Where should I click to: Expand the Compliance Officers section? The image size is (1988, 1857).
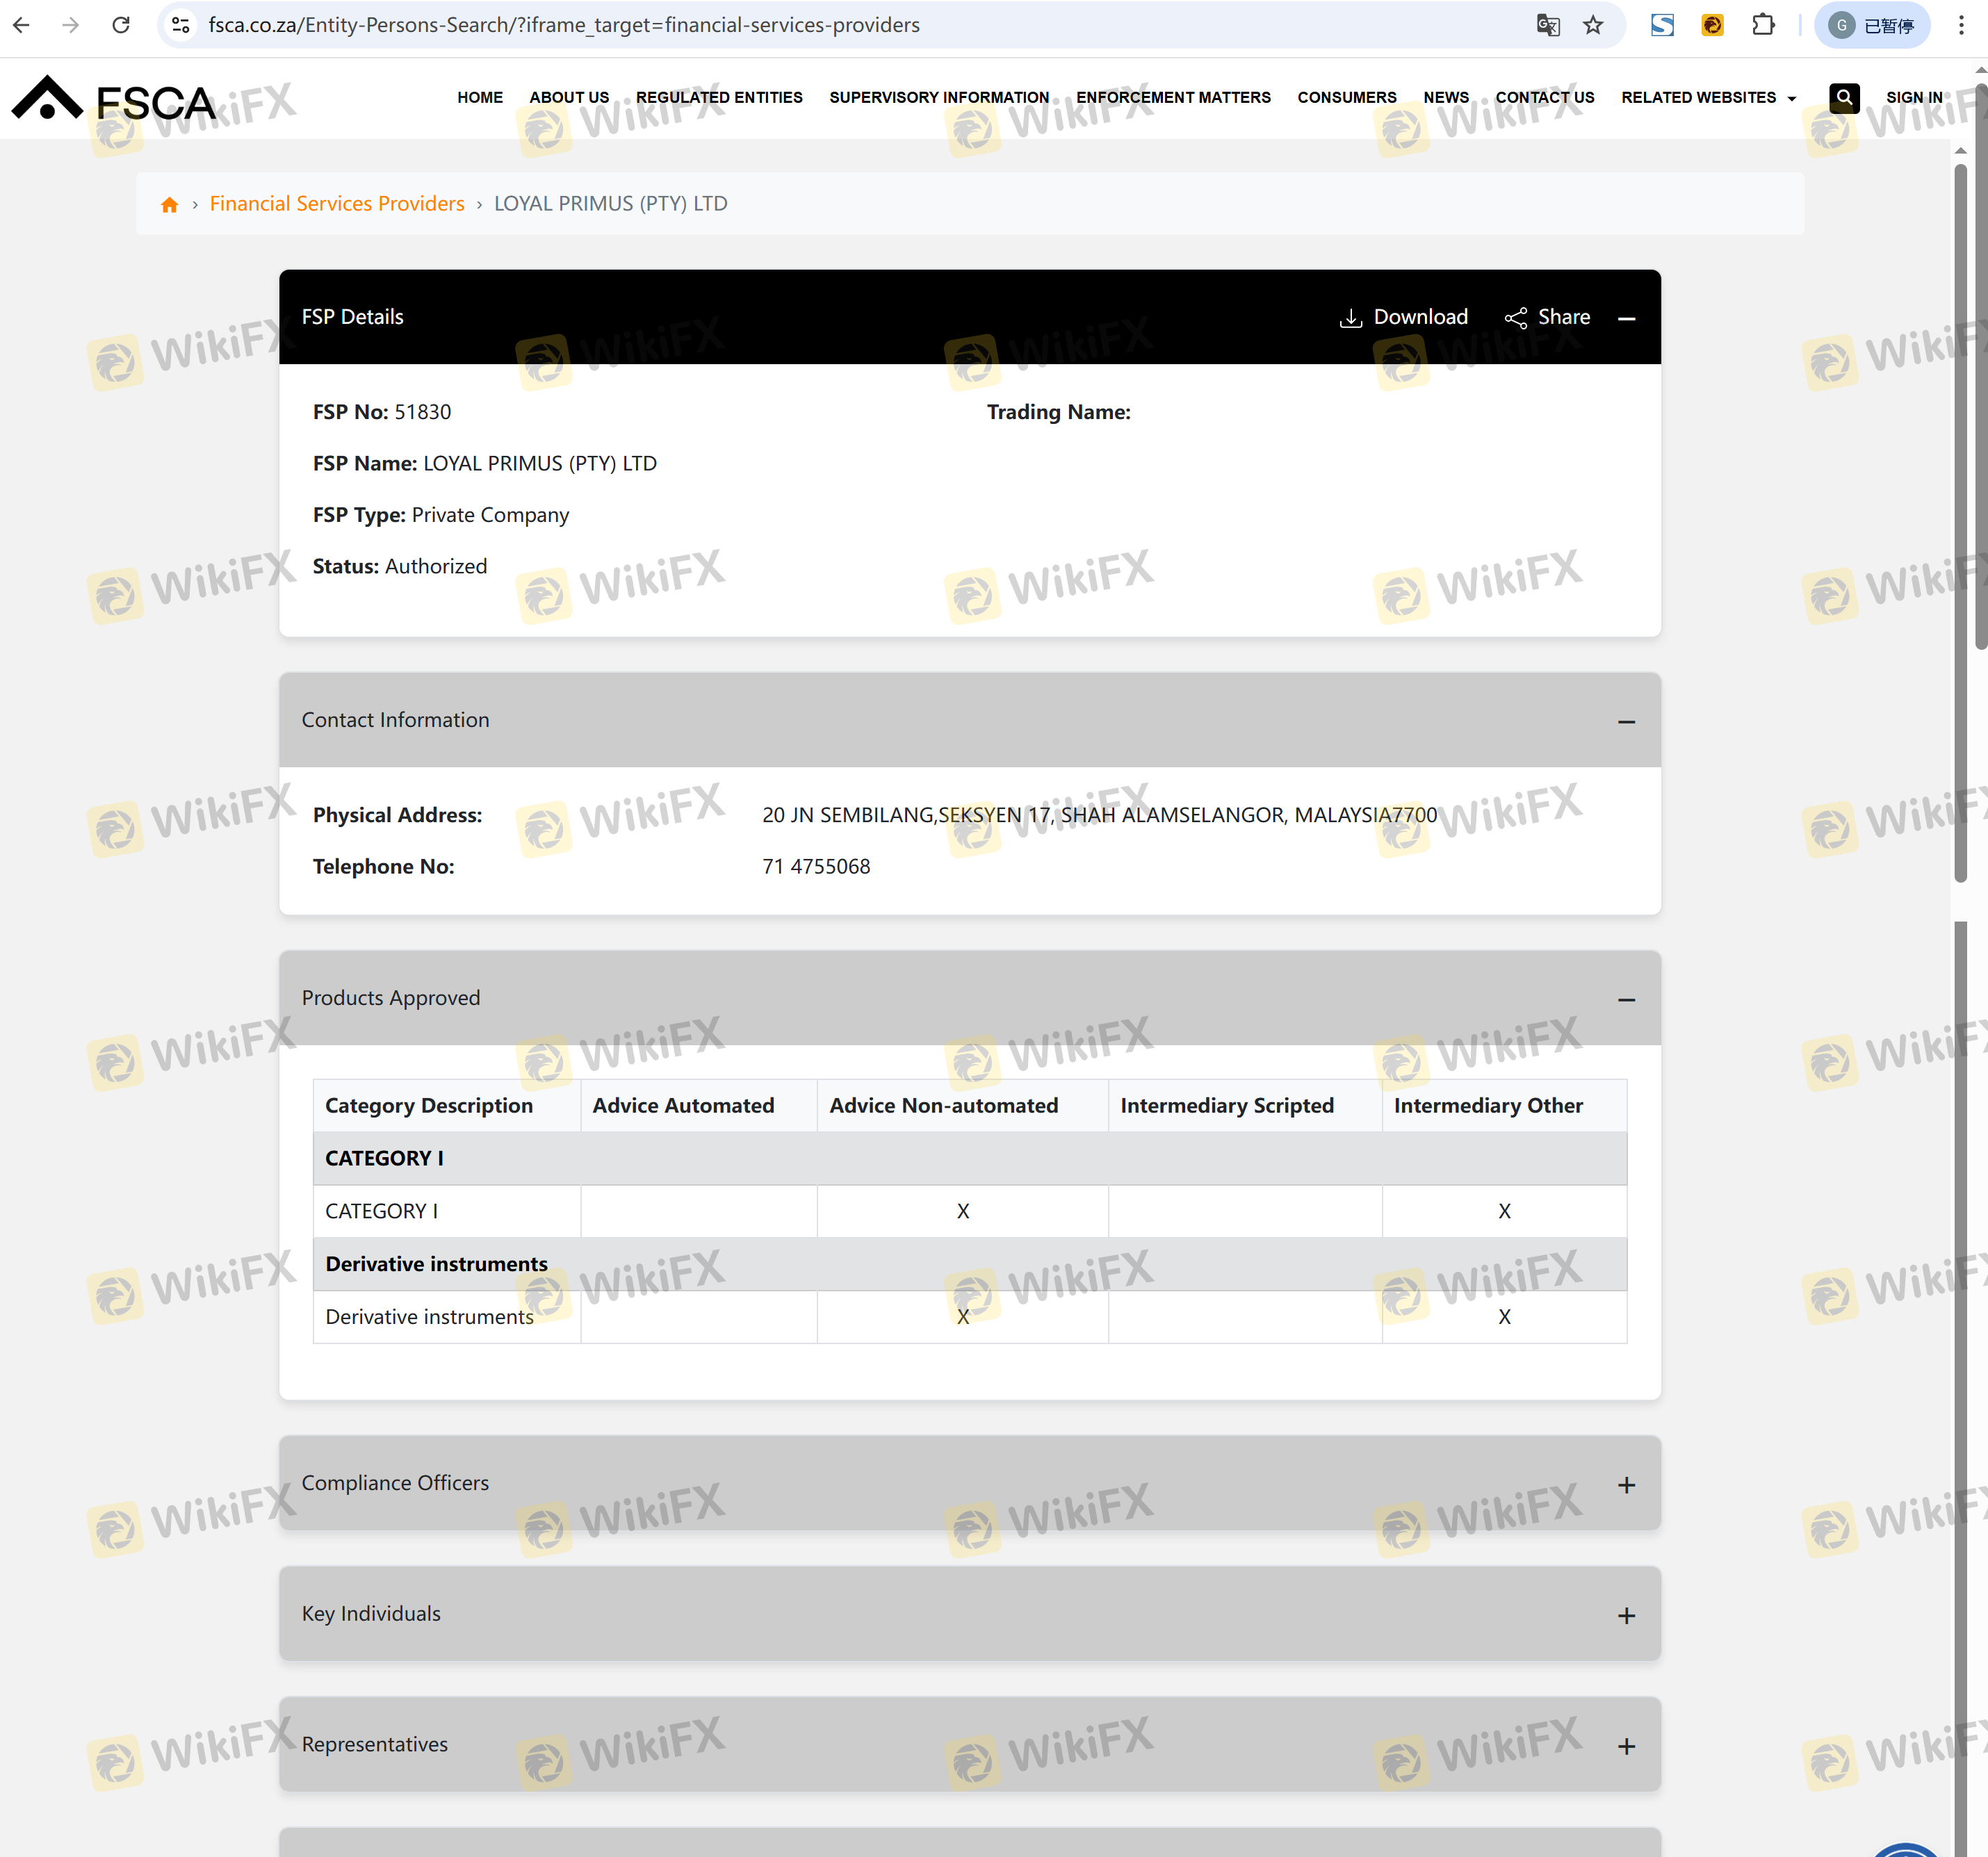[x=1626, y=1485]
